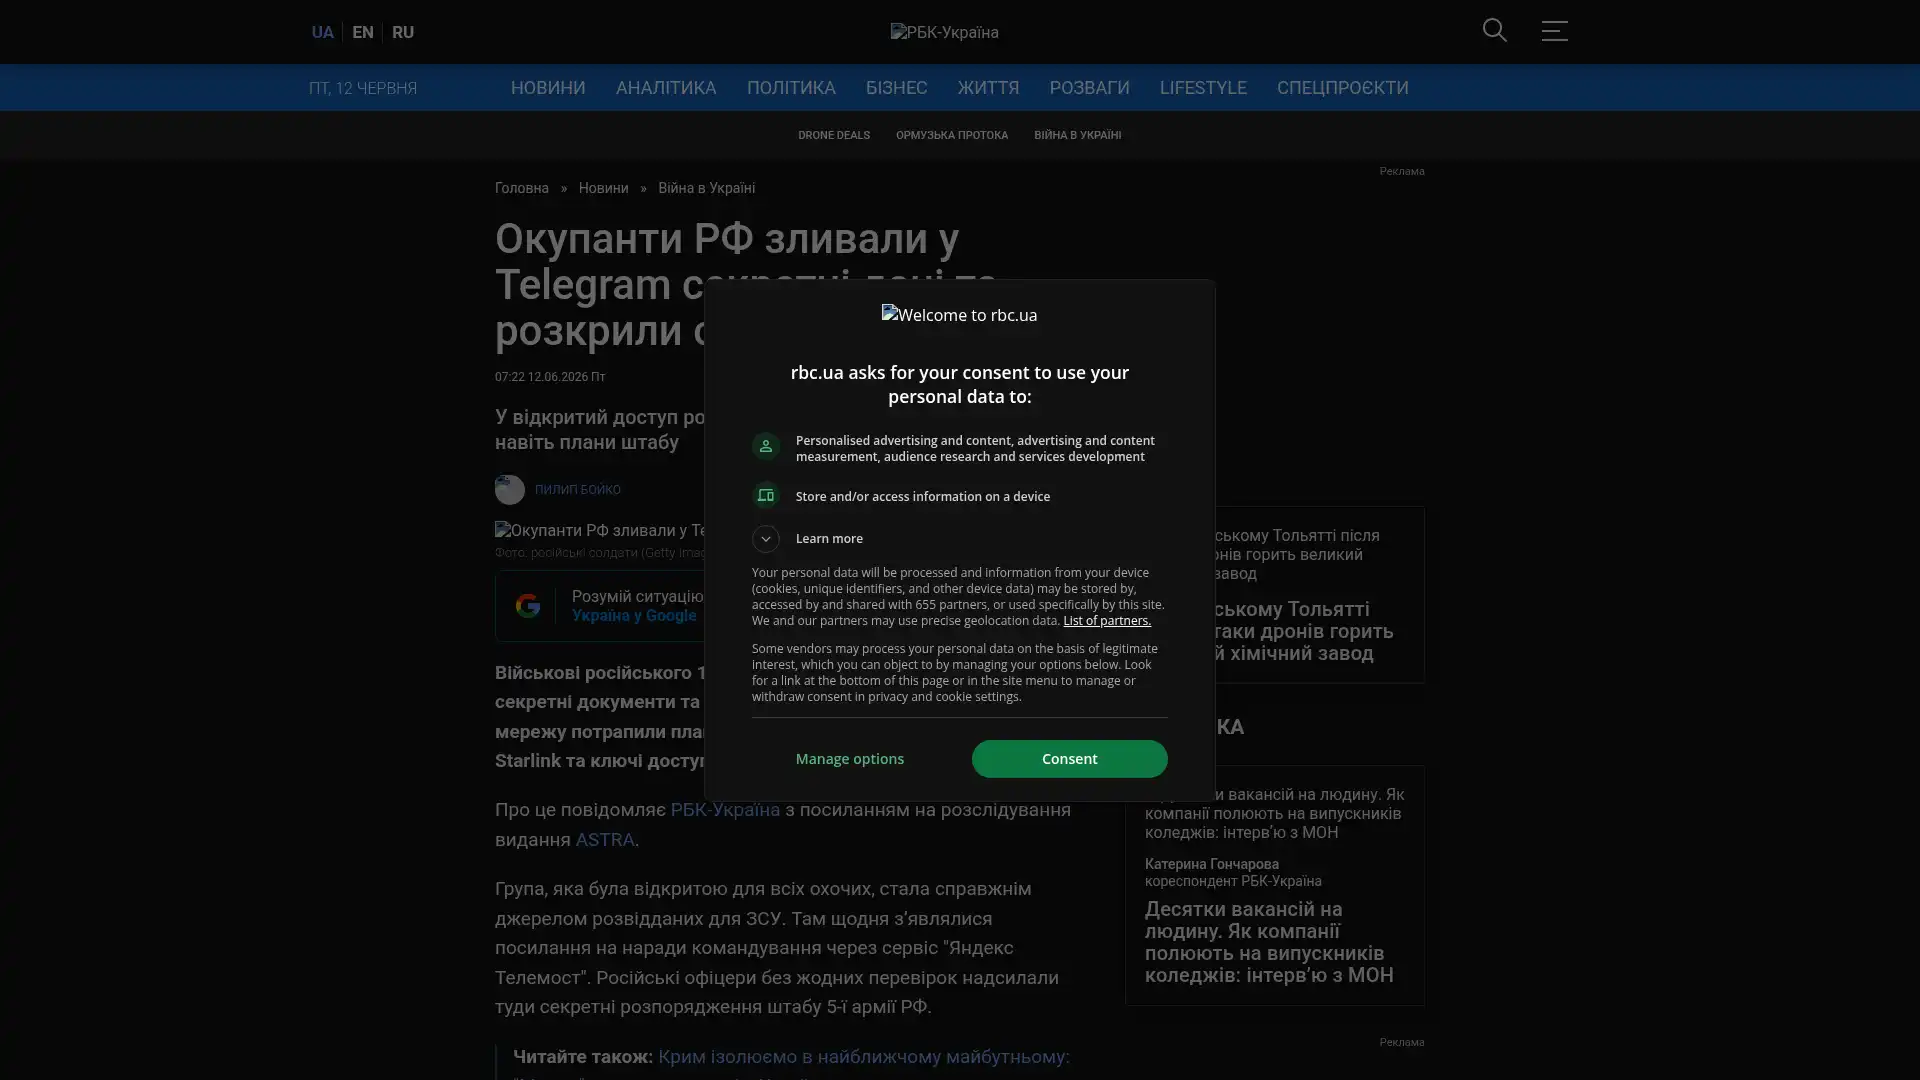Open ОРМУЗЬКА ПРОТОКА topic link
This screenshot has width=1920, height=1080.
click(951, 135)
